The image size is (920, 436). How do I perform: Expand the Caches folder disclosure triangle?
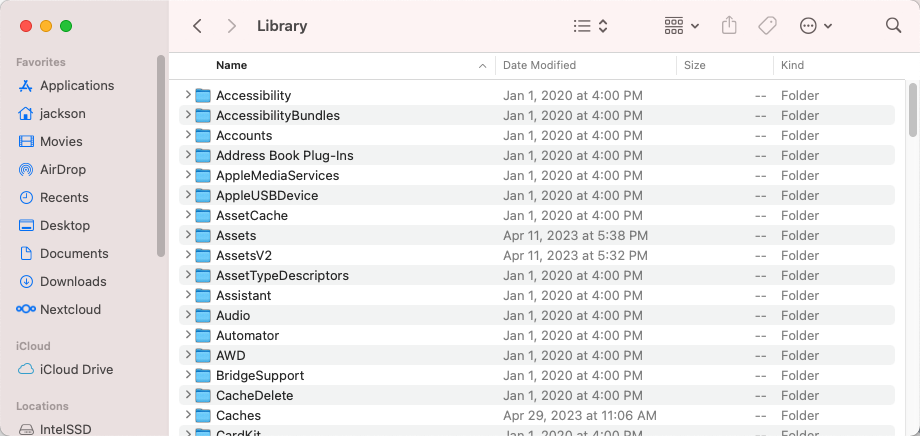coord(188,415)
